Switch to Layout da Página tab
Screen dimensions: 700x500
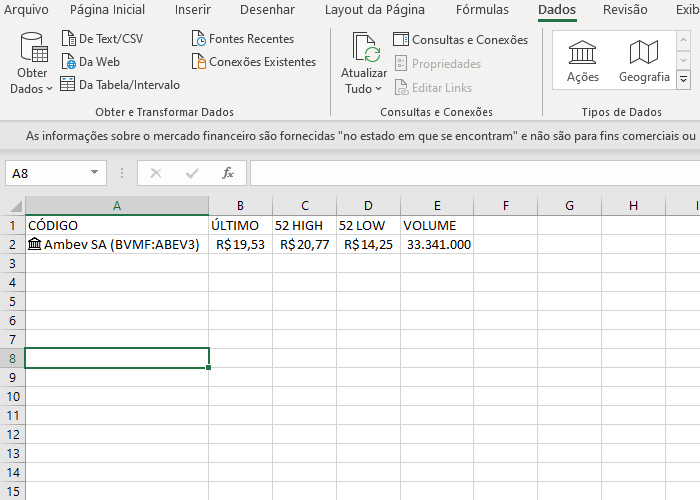coord(375,10)
